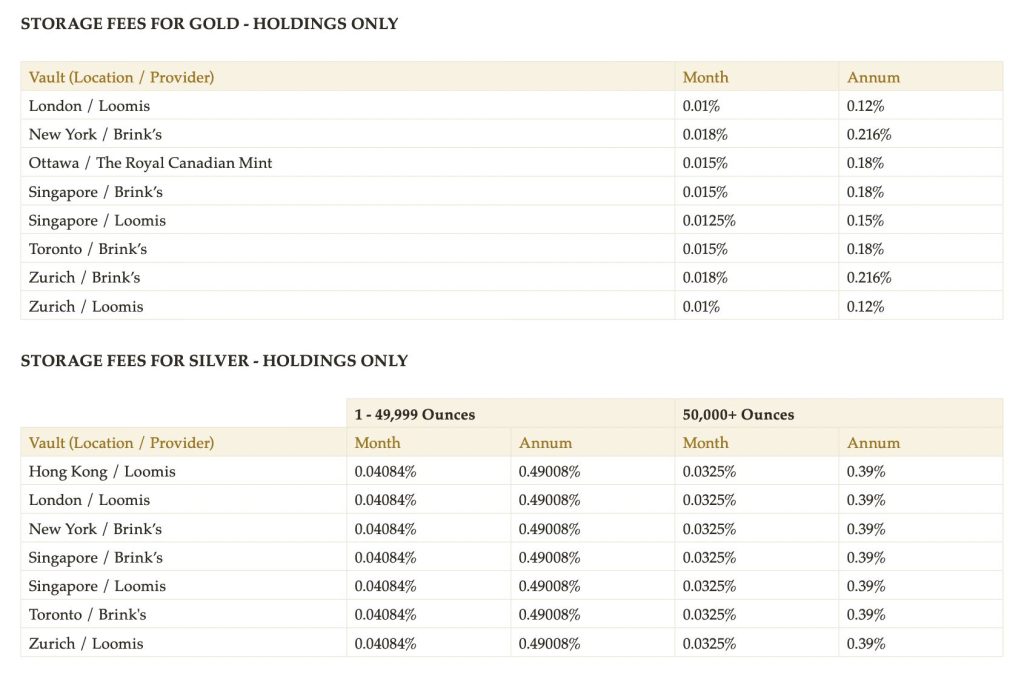The width and height of the screenshot is (1024, 679).
Task: Click the silver table Vault (Location / Provider) header
Action: tap(121, 443)
